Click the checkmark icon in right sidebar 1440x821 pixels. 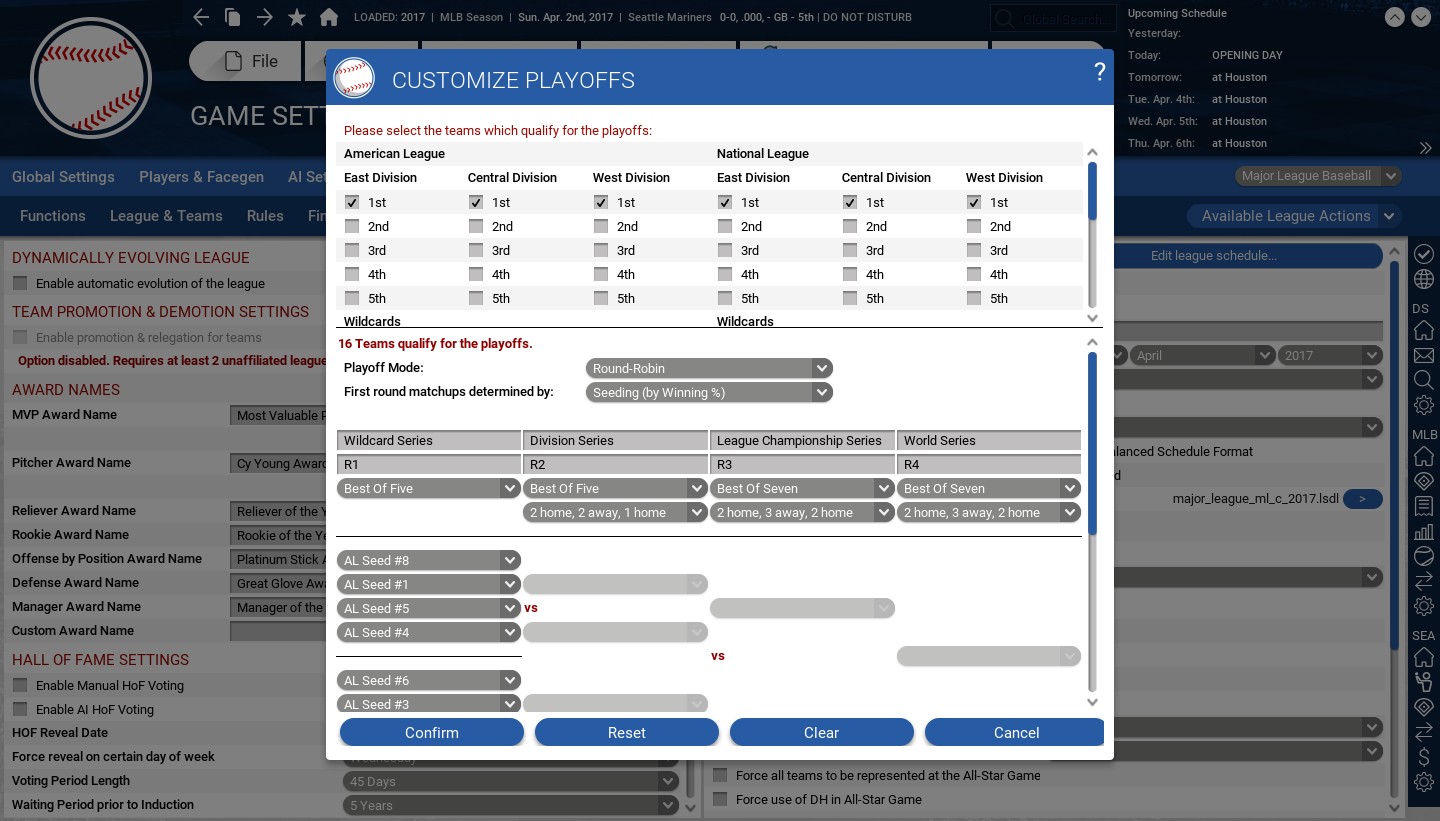pos(1424,254)
